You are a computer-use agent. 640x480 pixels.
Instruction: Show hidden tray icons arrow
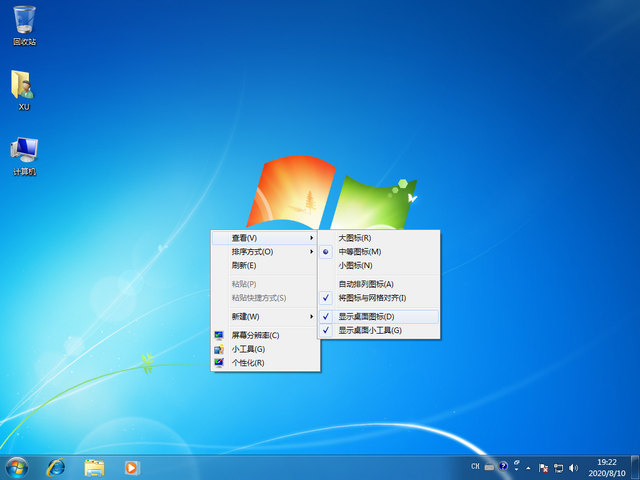(x=529, y=467)
